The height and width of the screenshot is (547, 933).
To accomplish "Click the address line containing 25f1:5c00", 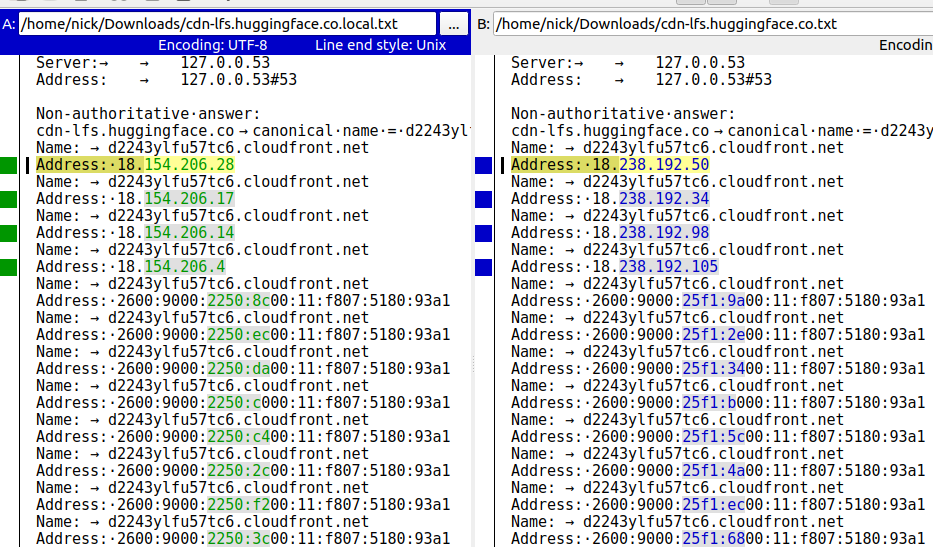I will coord(718,436).
